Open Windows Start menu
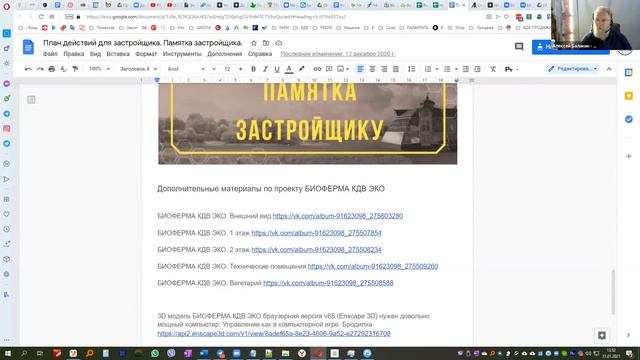Screen dimensions: 640x360 [x=7, y=353]
